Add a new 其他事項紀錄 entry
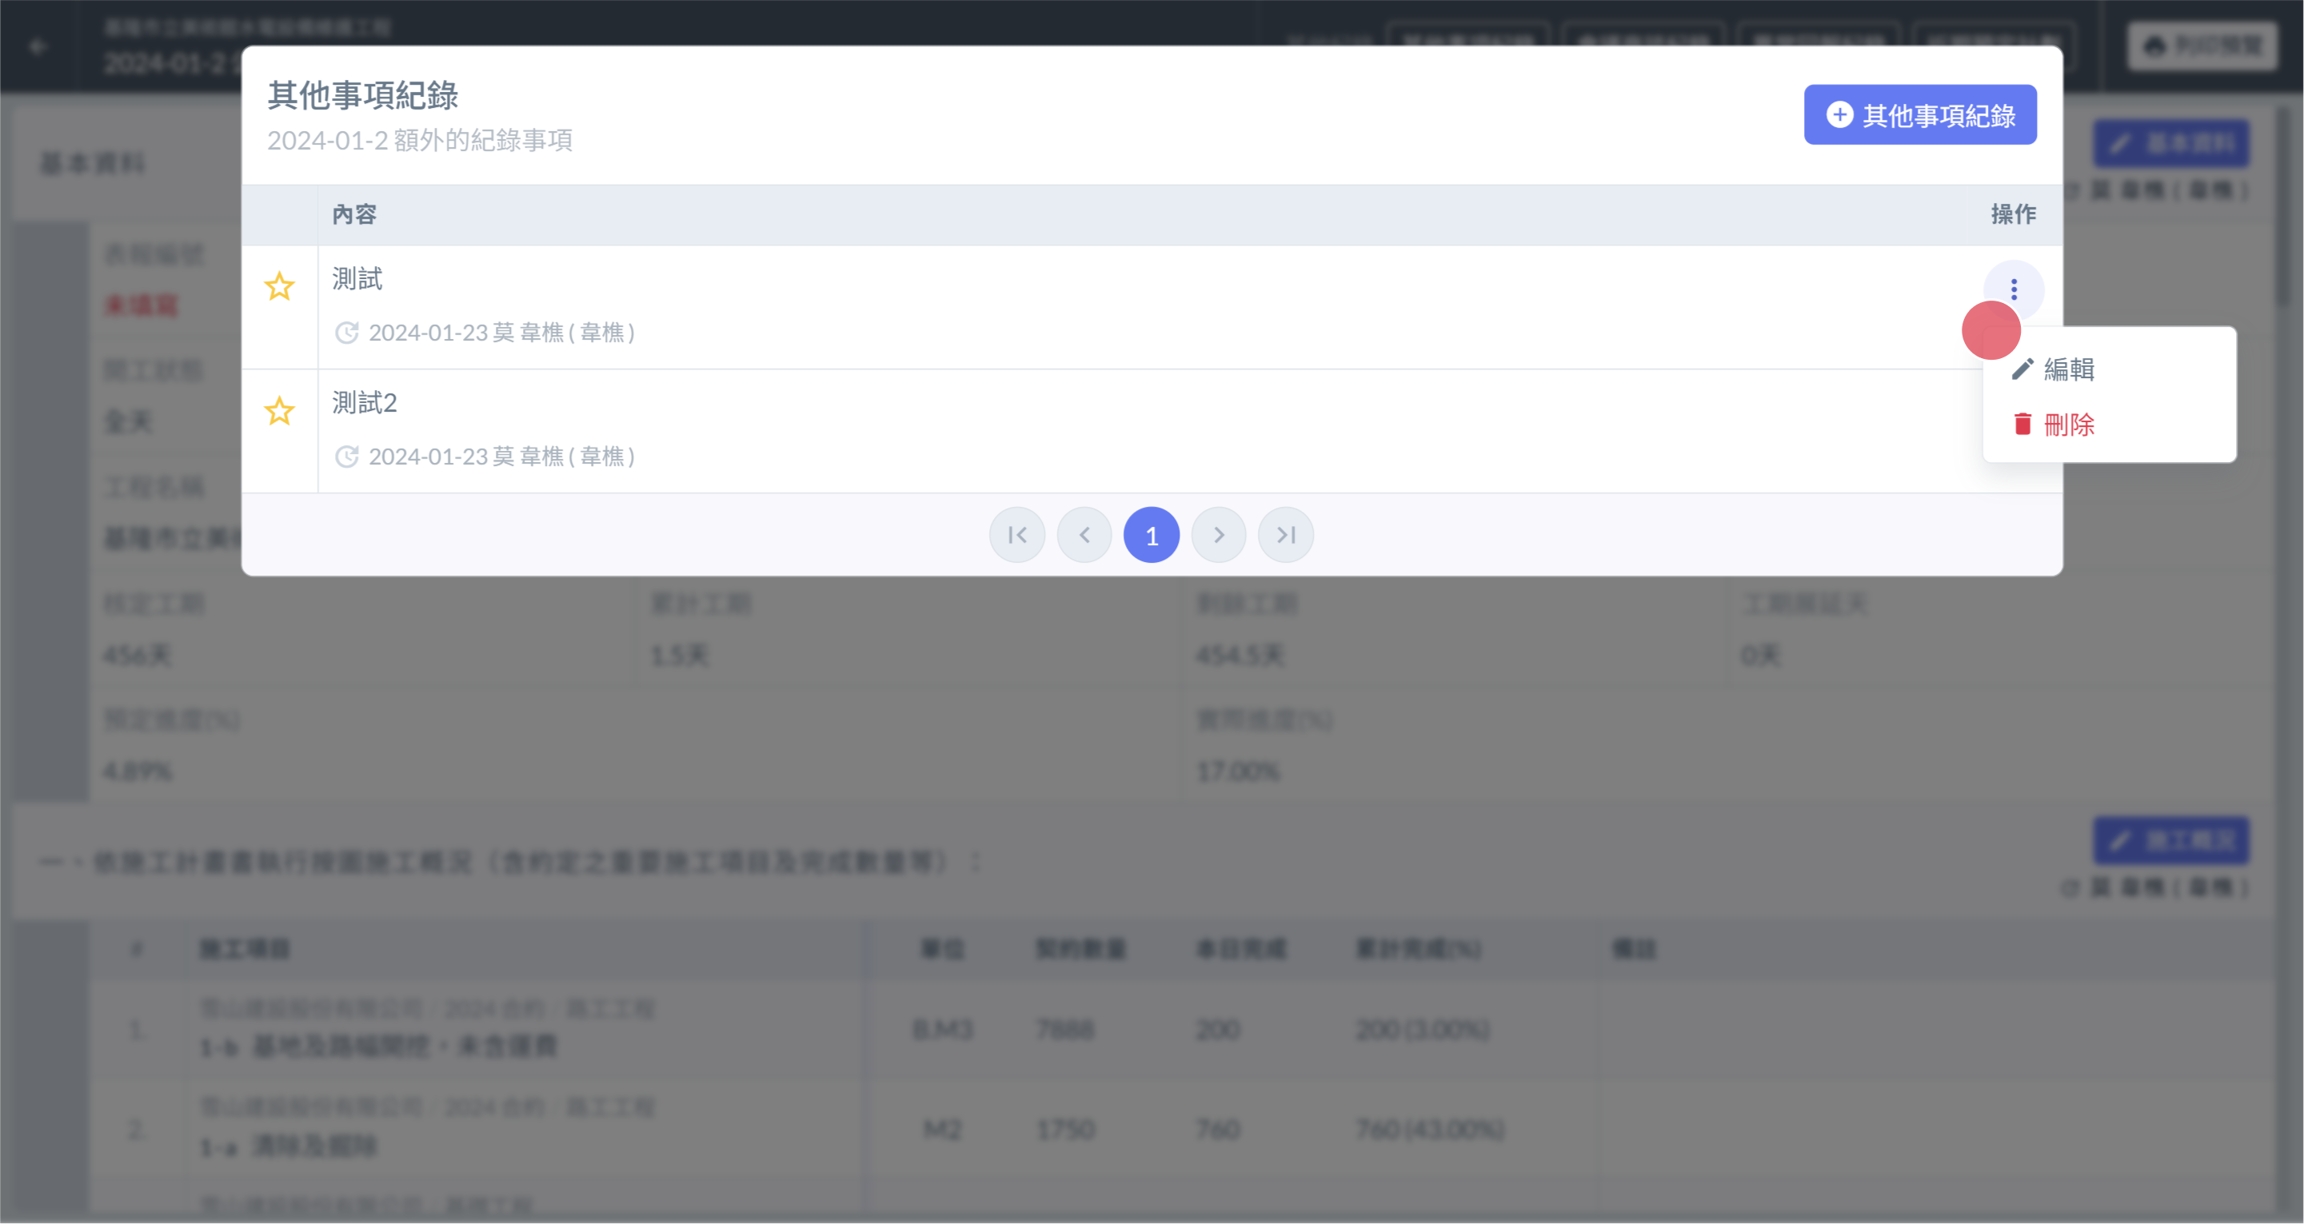Image resolution: width=2304 pixels, height=1224 pixels. pyautogui.click(x=1919, y=115)
